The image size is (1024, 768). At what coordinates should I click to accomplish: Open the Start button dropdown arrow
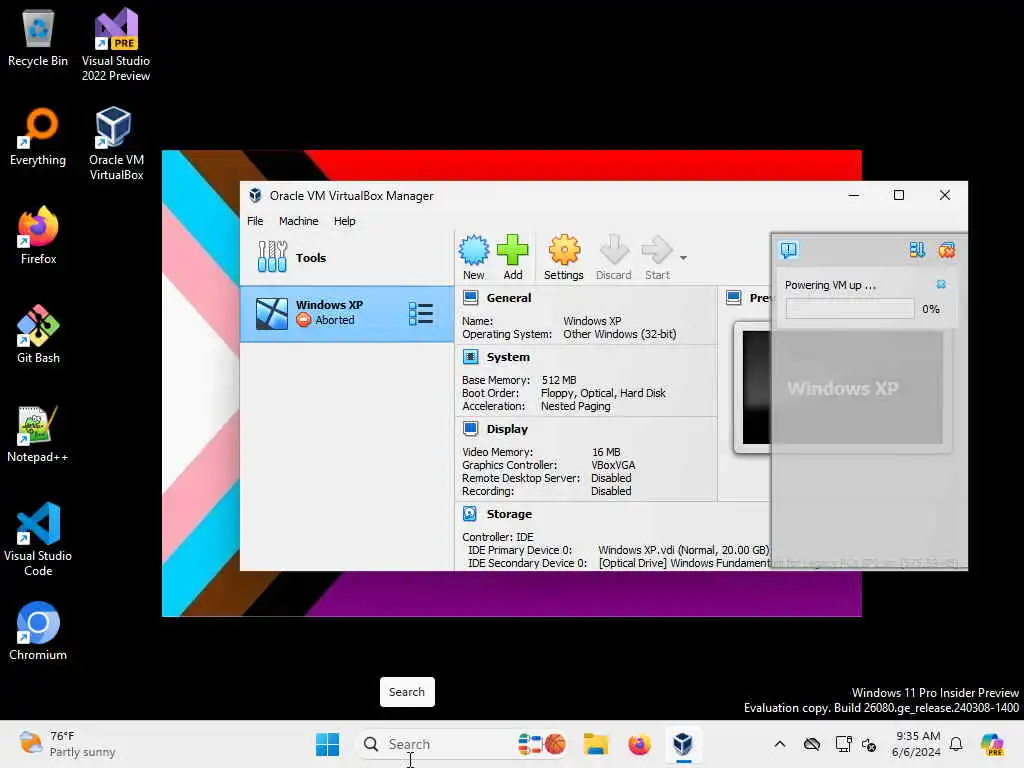pyautogui.click(x=683, y=258)
